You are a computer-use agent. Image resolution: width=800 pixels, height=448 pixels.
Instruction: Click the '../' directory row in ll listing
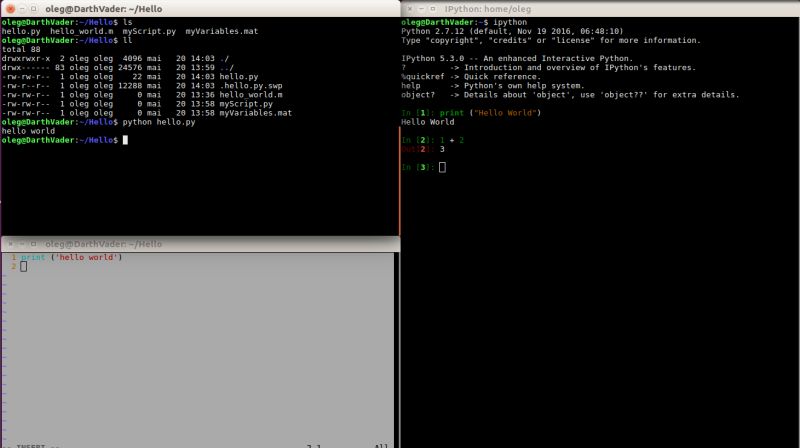tap(118, 67)
